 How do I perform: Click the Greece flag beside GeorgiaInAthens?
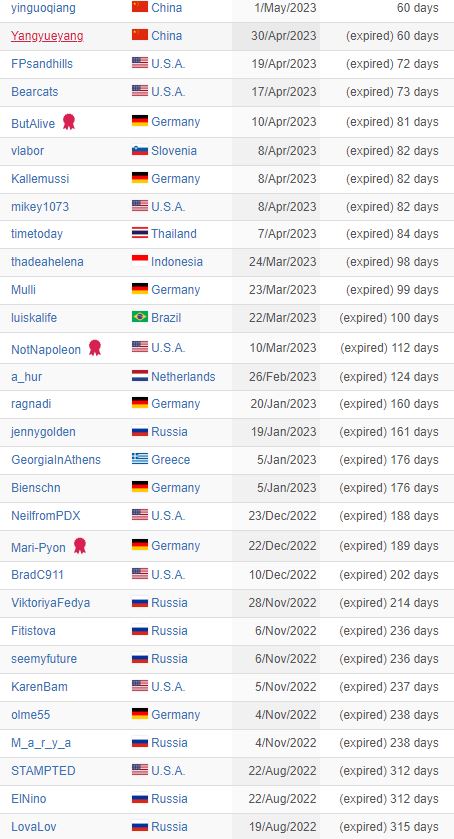point(140,459)
